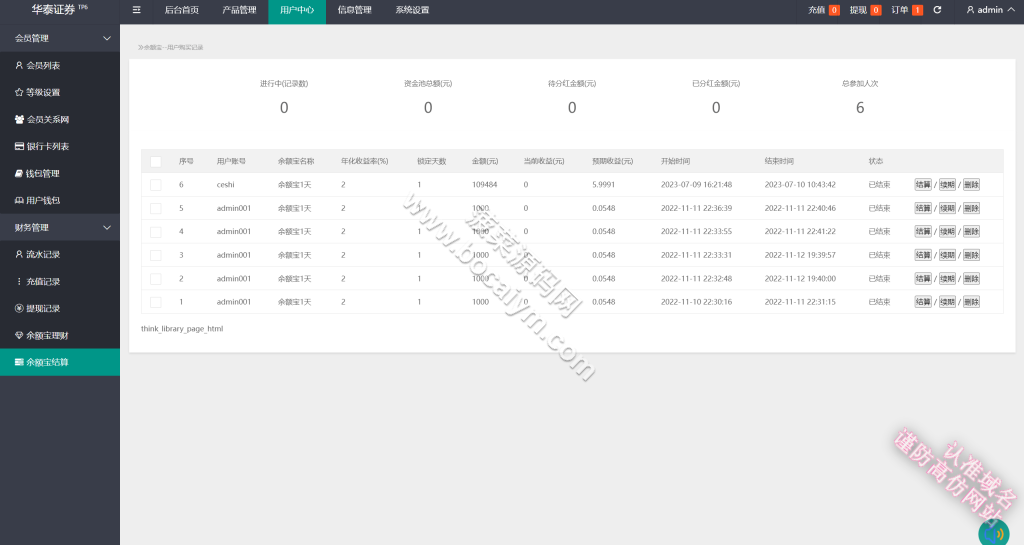
Task: Collapse the 会员管理 sidebar group
Action: [x=60, y=39]
